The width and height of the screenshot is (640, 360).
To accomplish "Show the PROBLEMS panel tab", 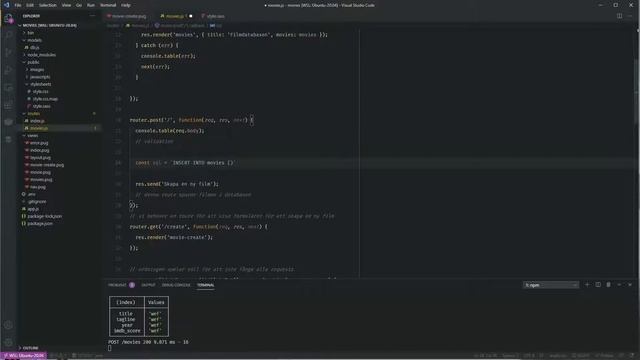I will [118, 285].
